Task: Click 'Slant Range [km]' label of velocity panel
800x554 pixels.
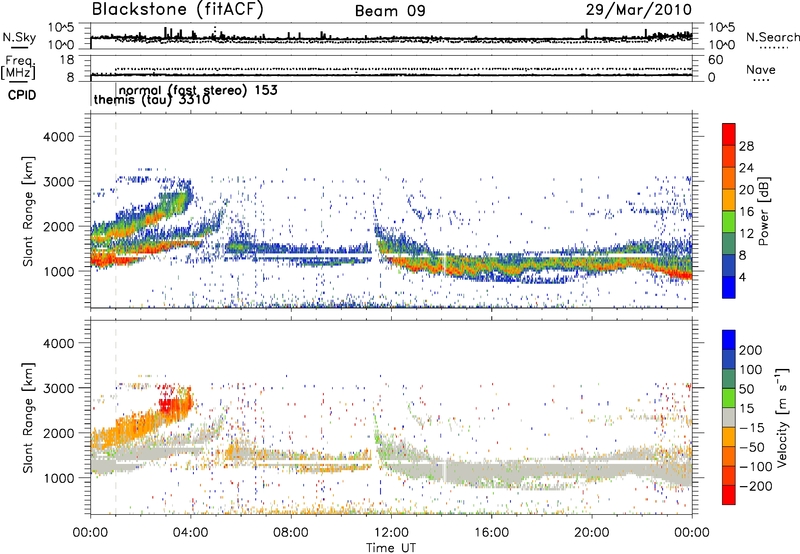Action: [x=28, y=417]
